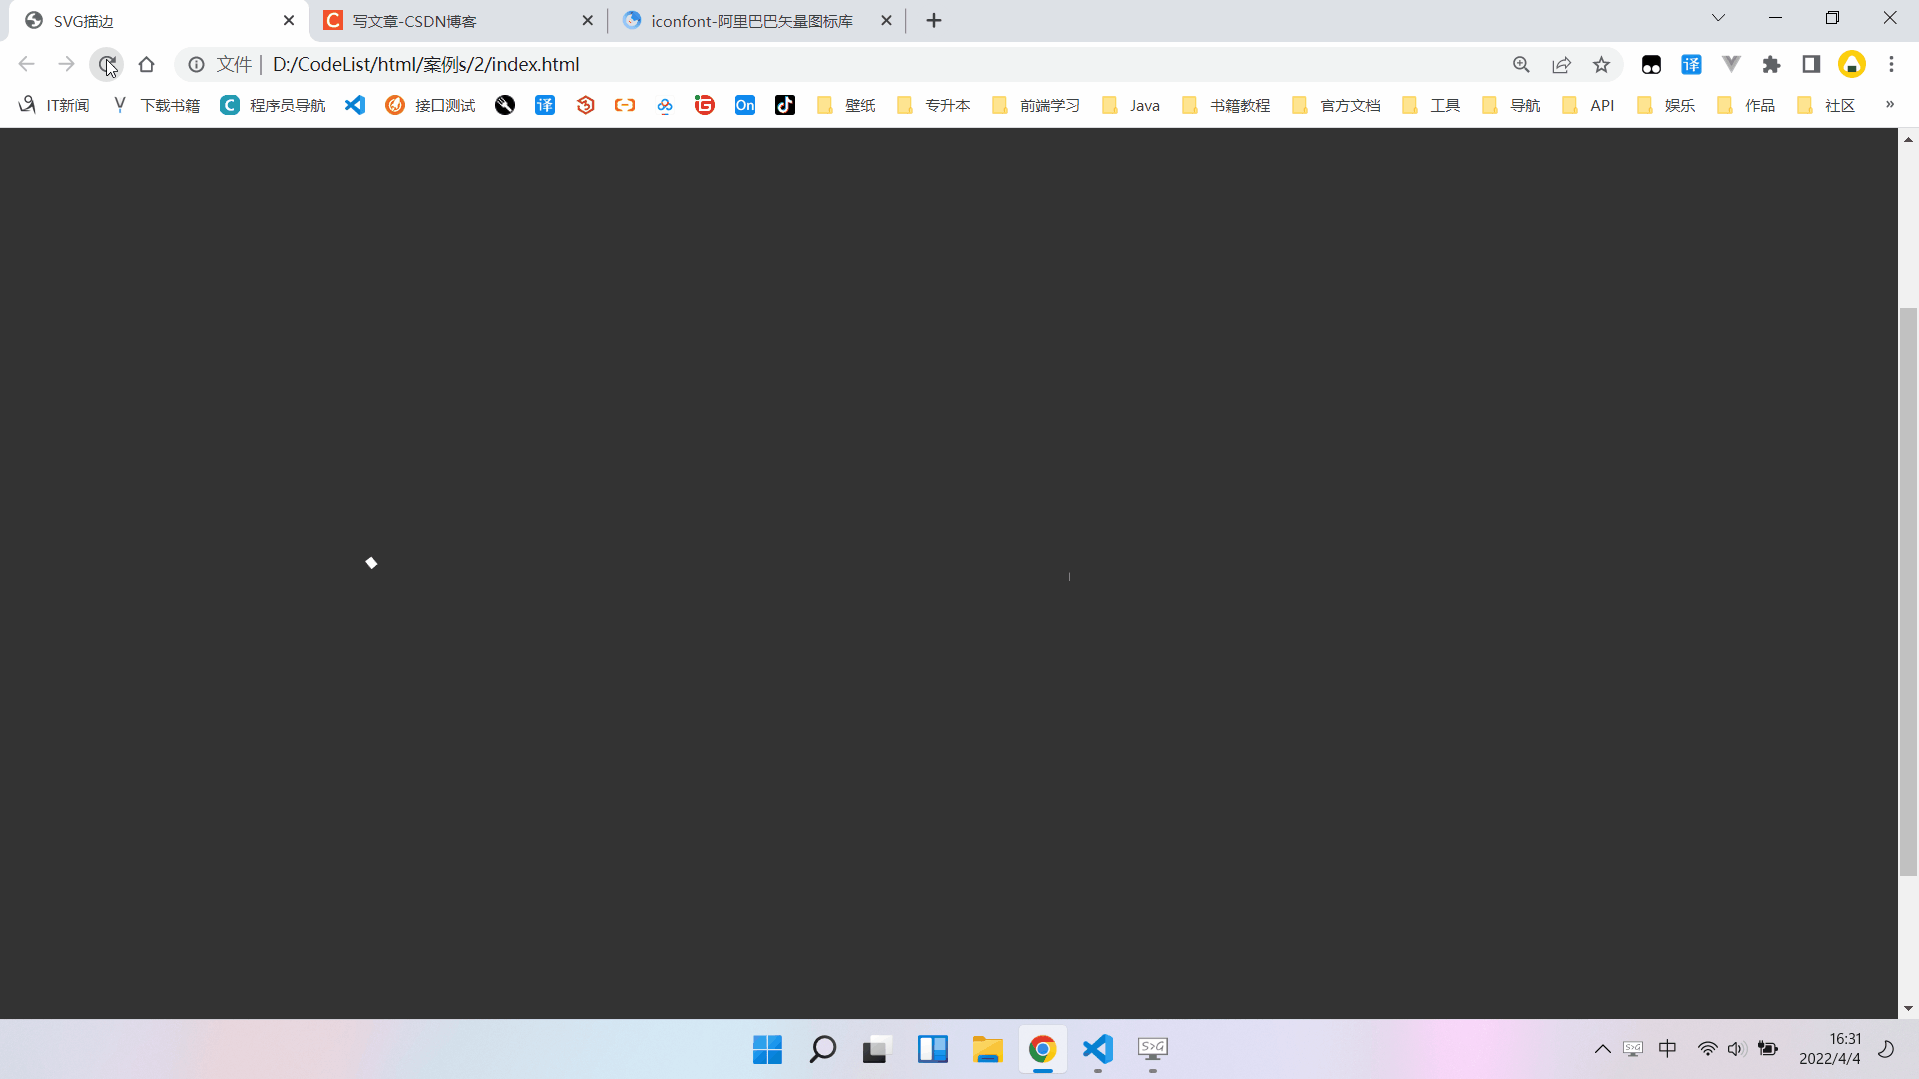The width and height of the screenshot is (1919, 1079).
Task: Click the white diamond SVG shape
Action: coord(371,563)
